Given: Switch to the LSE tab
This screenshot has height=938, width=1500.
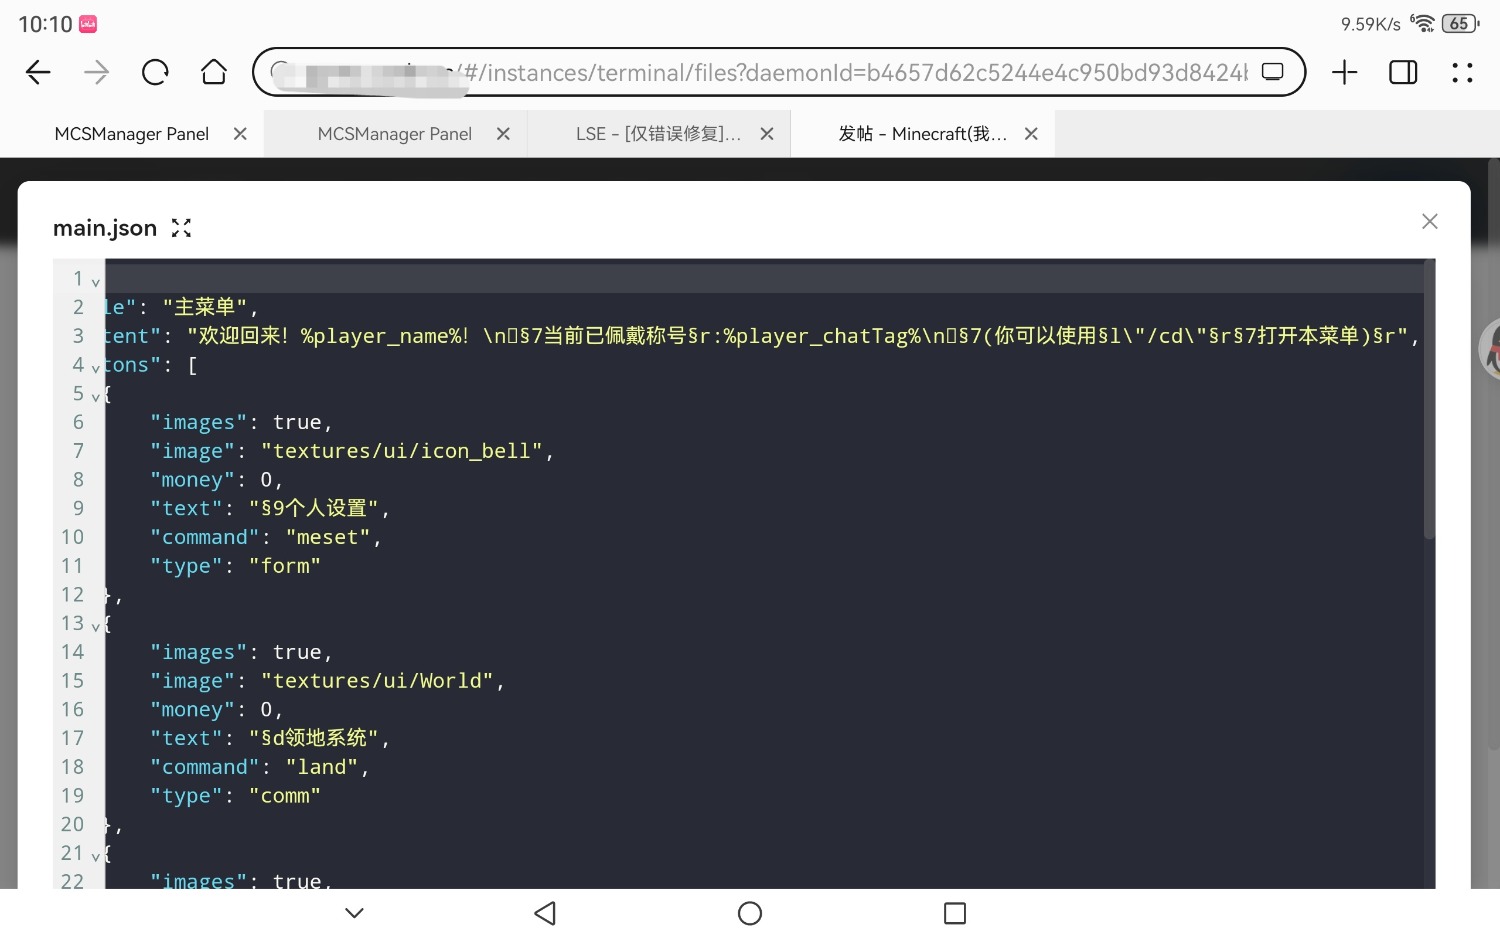Looking at the screenshot, I should pos(659,134).
